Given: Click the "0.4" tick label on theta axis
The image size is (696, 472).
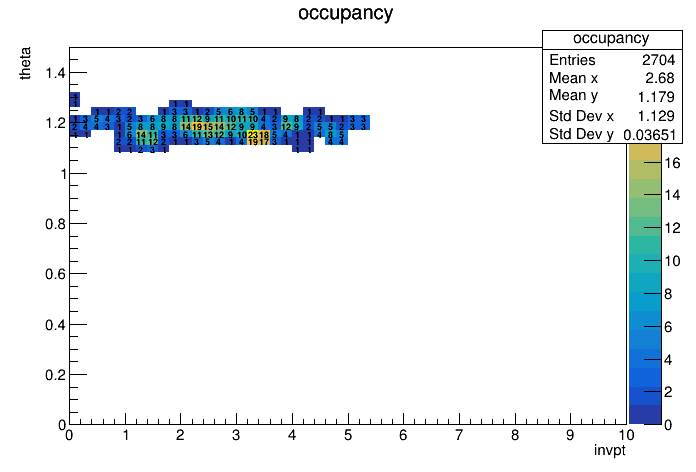Looking at the screenshot, I should tap(55, 325).
